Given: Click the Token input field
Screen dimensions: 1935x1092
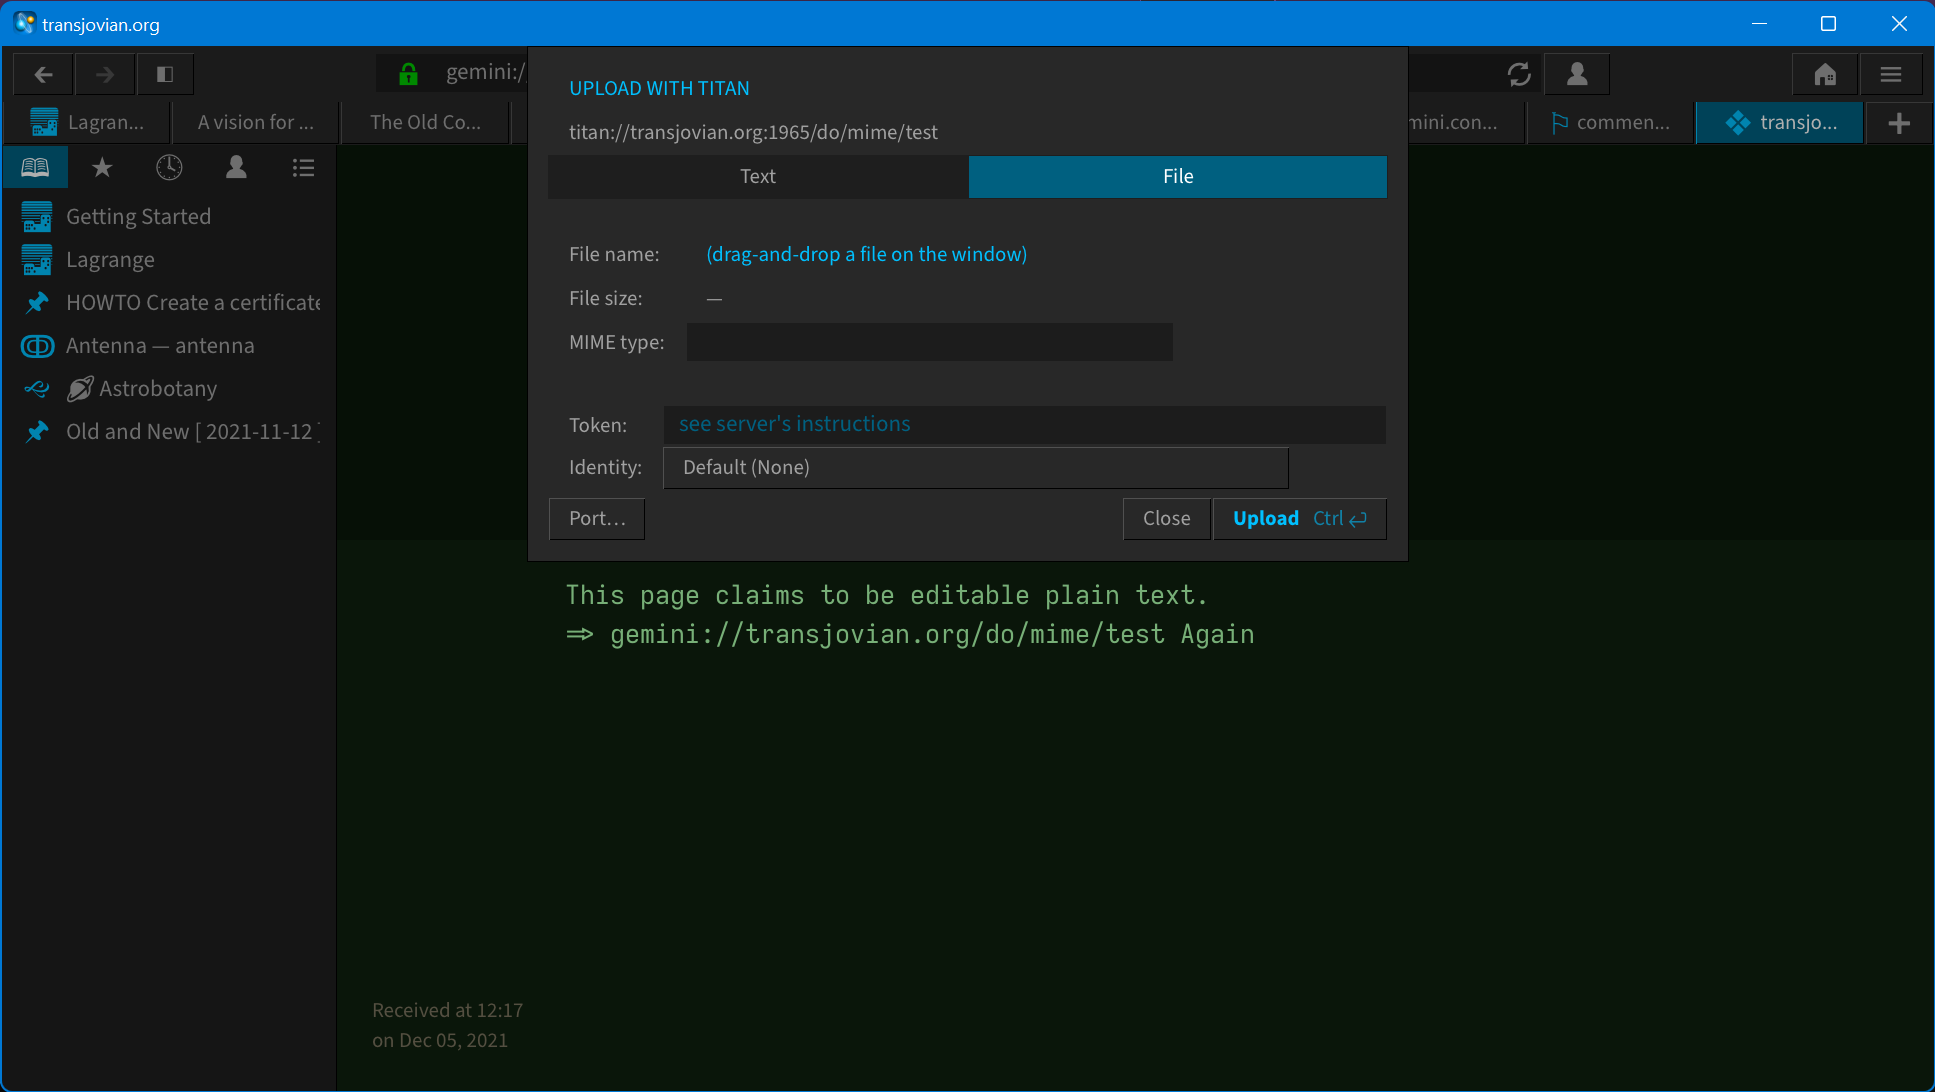Looking at the screenshot, I should click(x=1024, y=424).
